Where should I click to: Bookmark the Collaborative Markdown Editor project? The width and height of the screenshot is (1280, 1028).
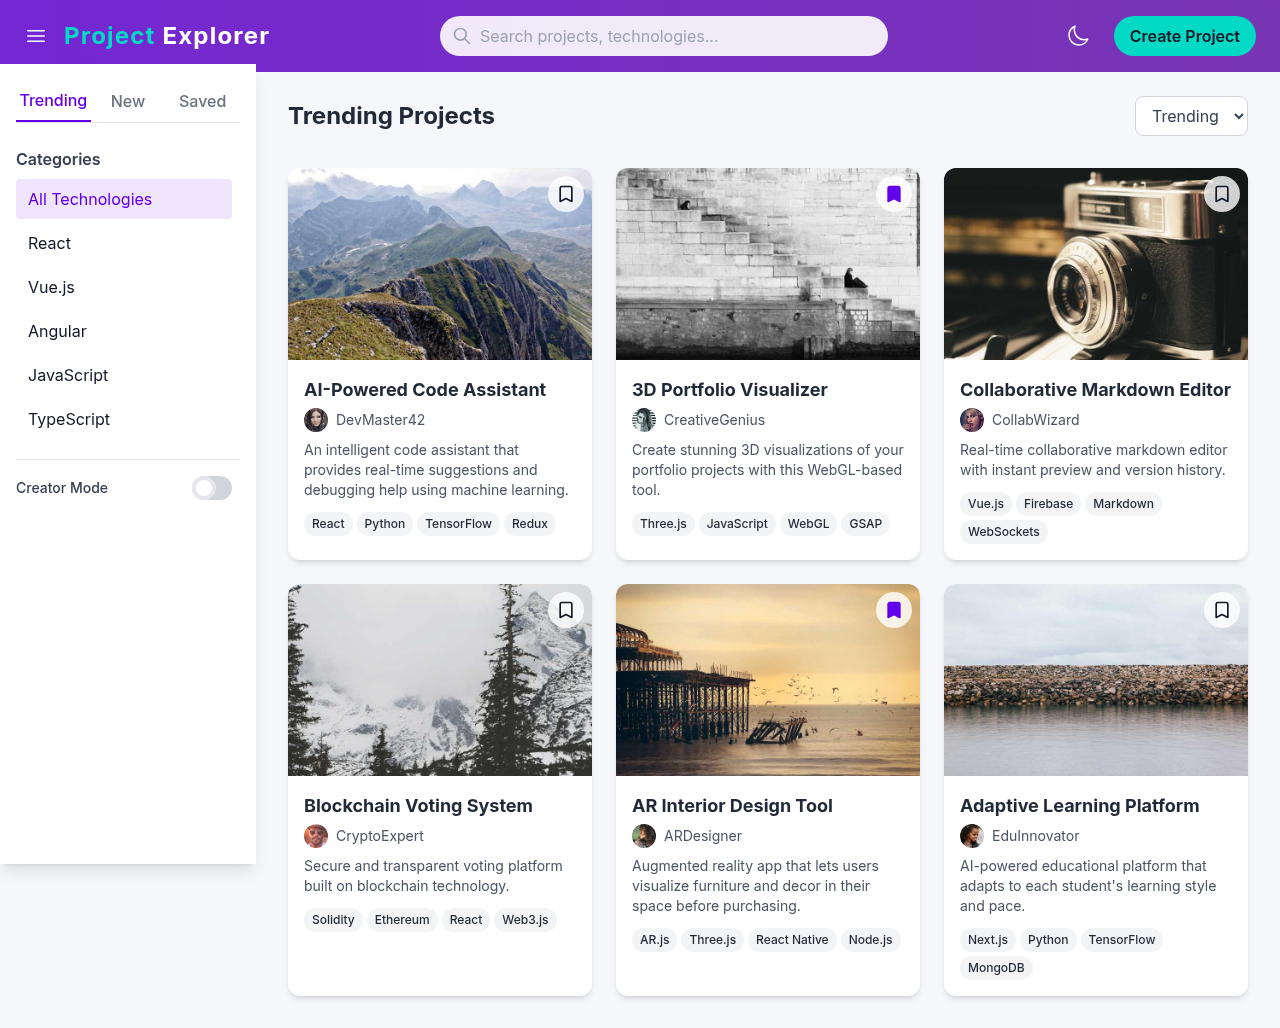(x=1221, y=194)
